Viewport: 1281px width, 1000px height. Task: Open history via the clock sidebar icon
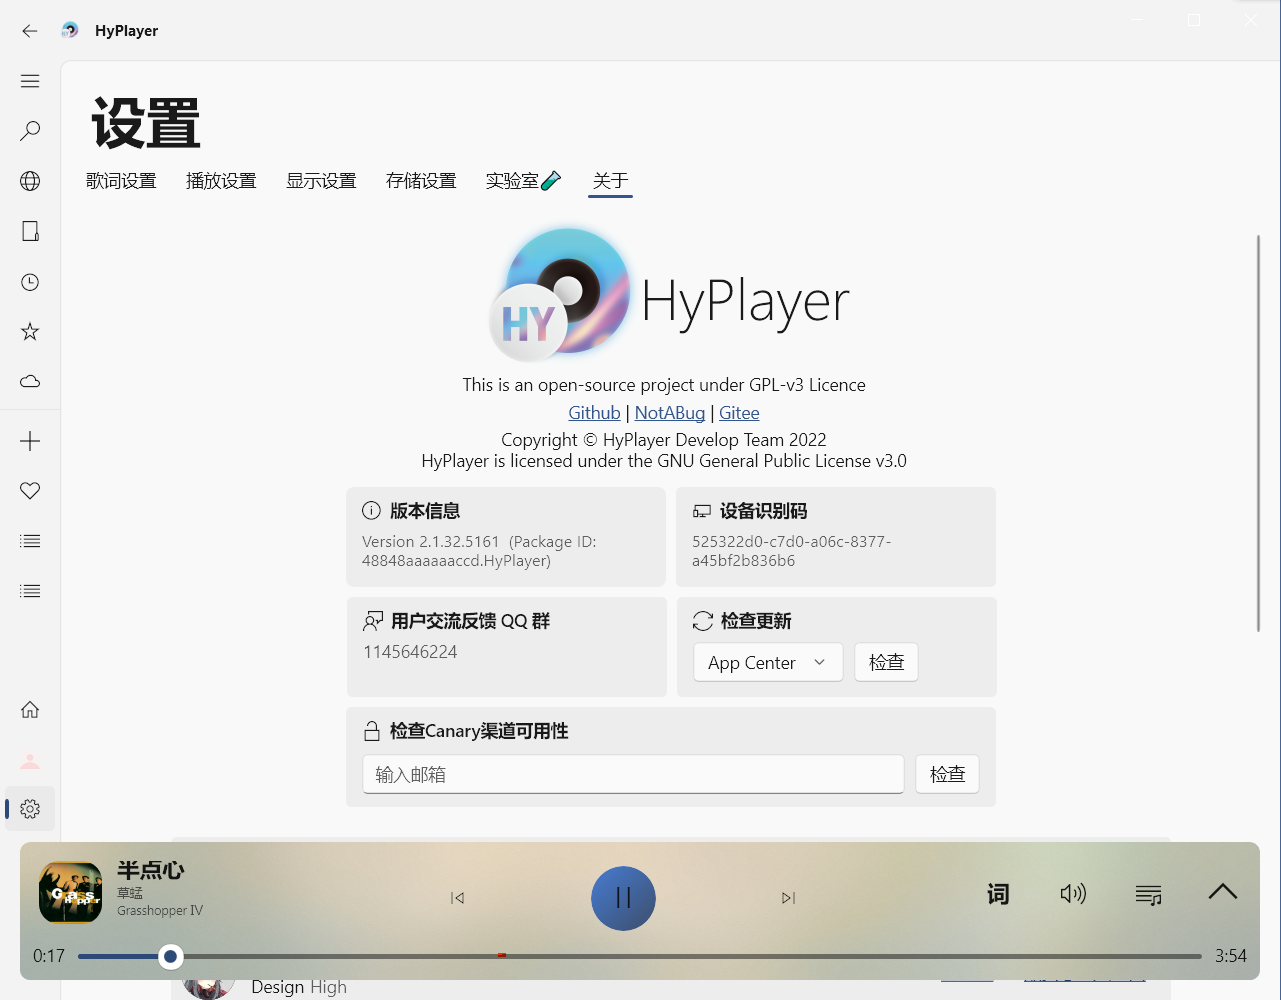[x=30, y=282]
